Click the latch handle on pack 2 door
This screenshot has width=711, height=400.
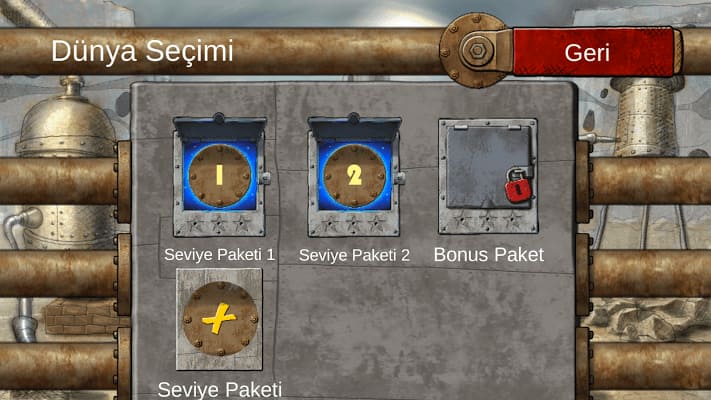(x=399, y=178)
